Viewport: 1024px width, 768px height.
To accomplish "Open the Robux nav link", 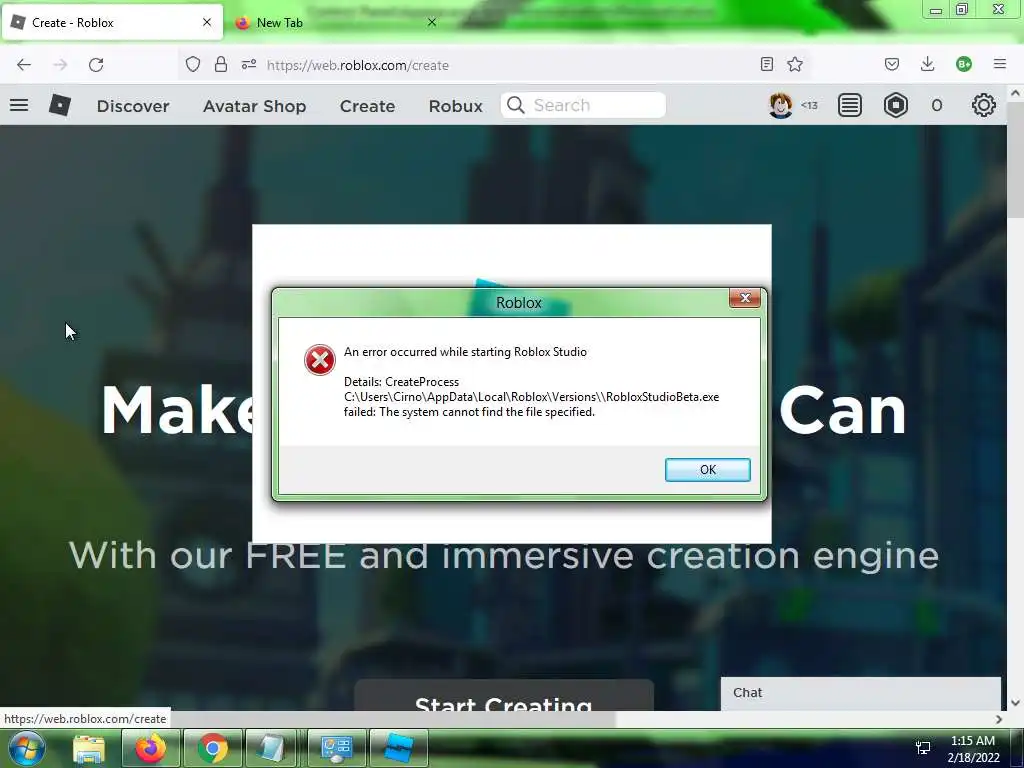I will (456, 106).
